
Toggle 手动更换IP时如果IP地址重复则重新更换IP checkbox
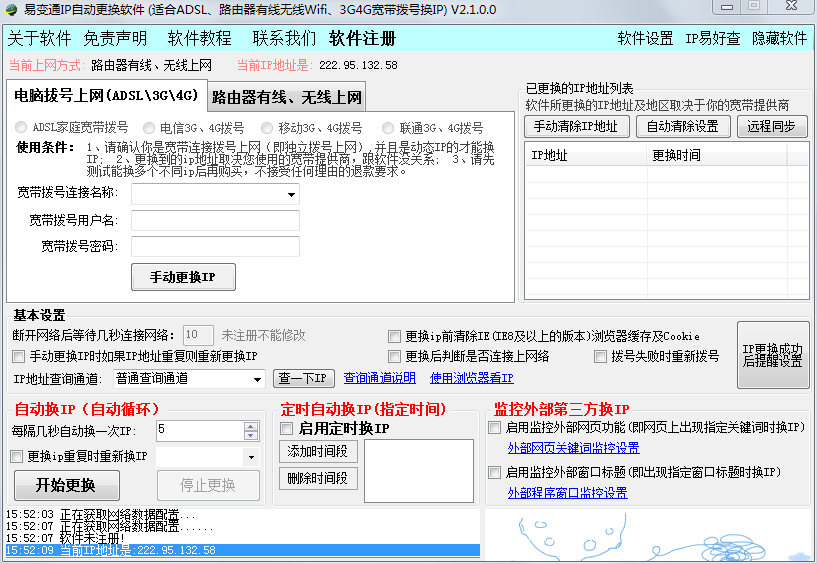point(18,357)
